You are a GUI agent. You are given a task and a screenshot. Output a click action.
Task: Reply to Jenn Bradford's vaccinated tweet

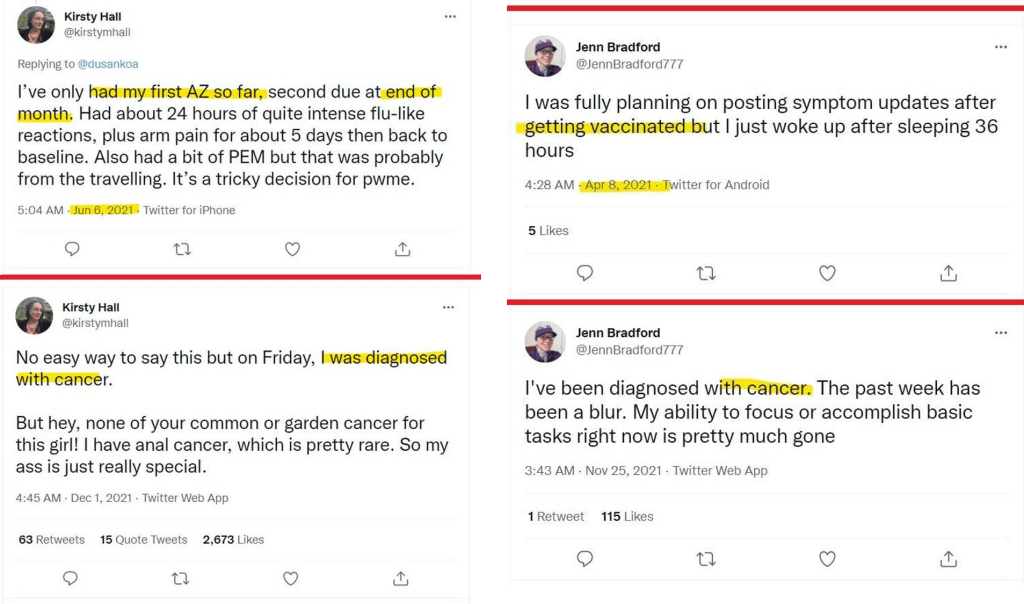[x=585, y=272]
